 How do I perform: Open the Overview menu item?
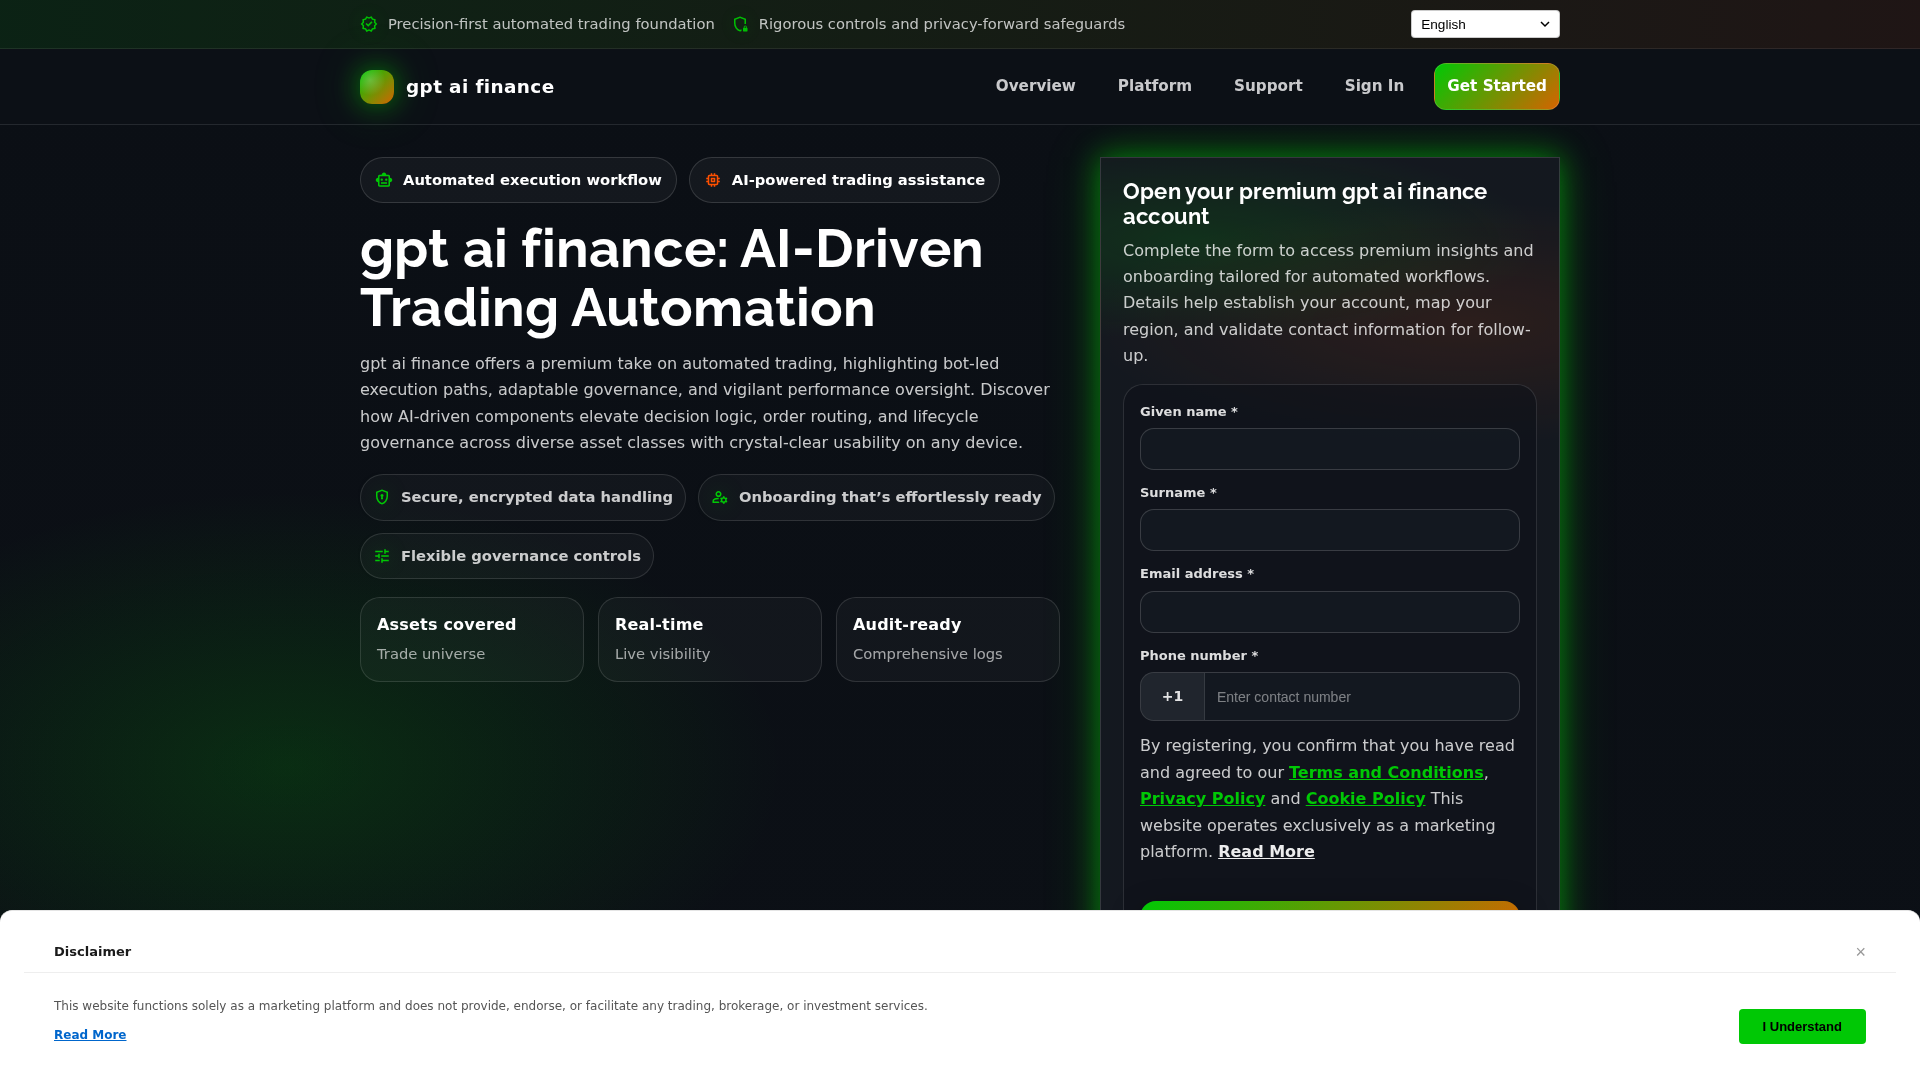click(1036, 86)
